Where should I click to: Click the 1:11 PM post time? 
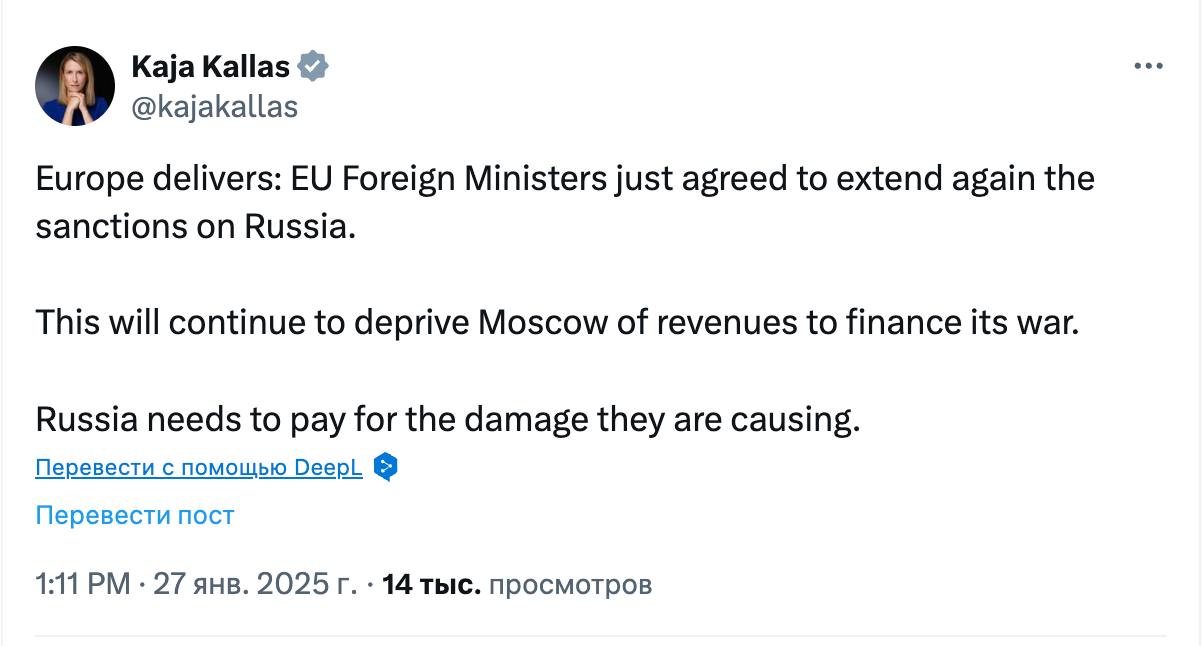click(x=82, y=584)
